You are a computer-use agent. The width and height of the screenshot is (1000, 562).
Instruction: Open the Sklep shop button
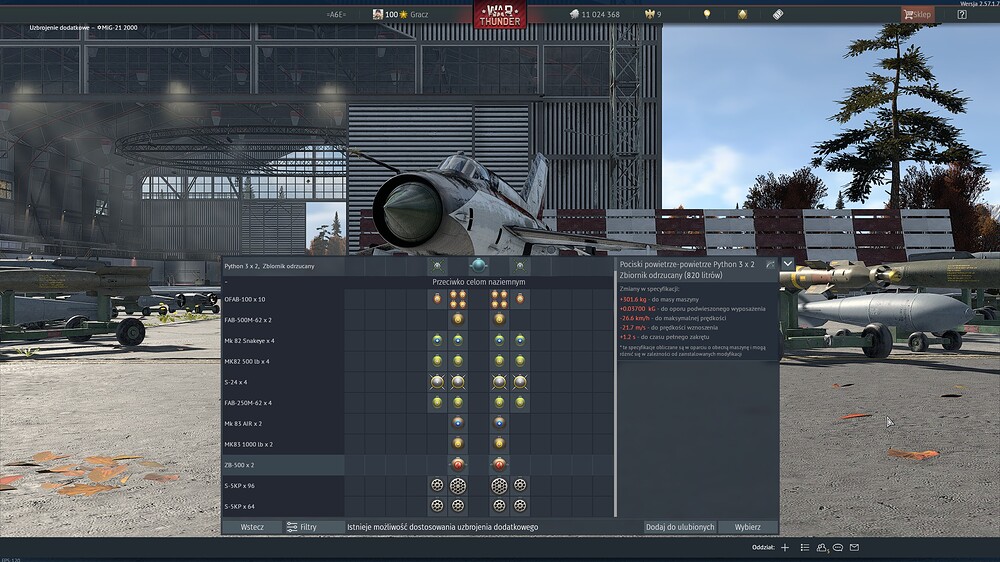pyautogui.click(x=918, y=14)
